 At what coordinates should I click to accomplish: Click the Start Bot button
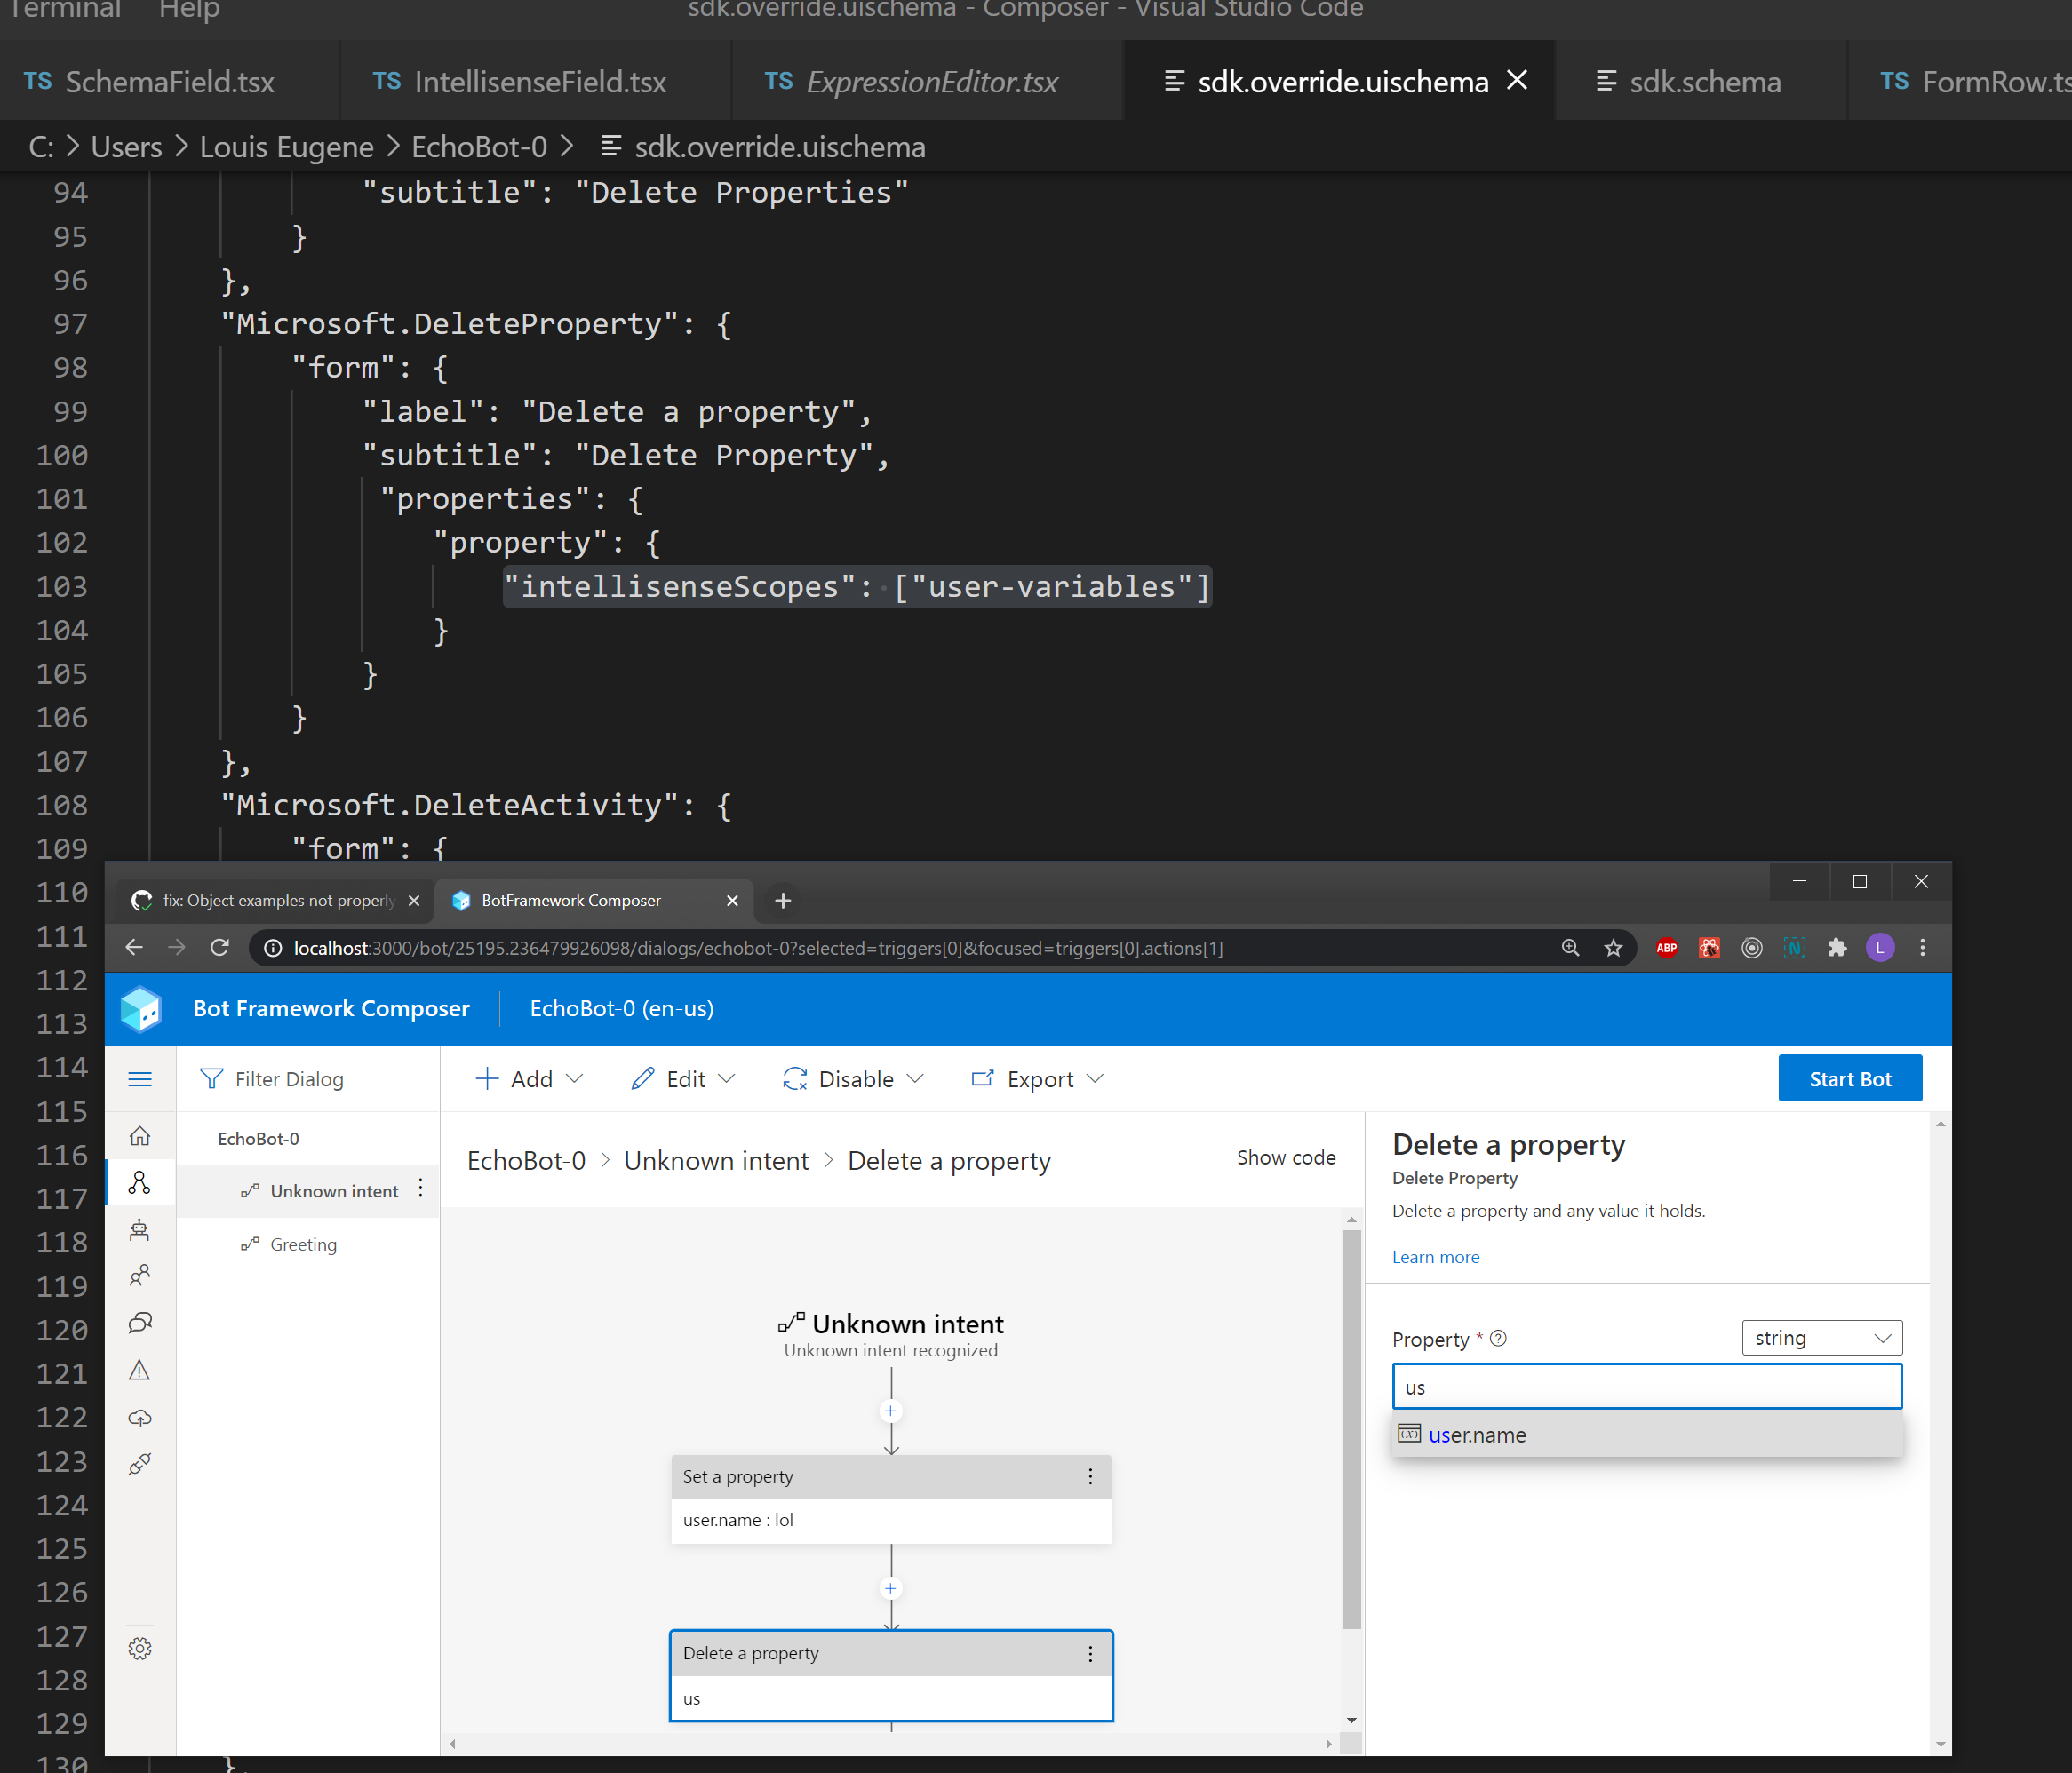(1849, 1079)
